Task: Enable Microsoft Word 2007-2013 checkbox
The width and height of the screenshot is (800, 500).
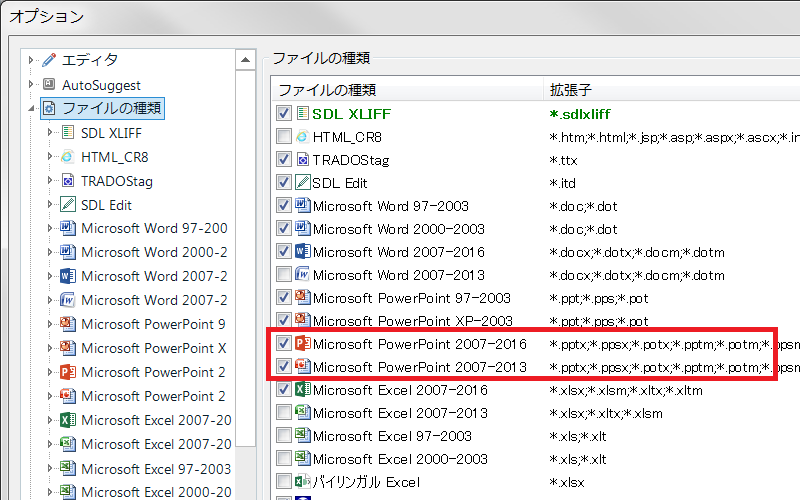Action: (284, 274)
